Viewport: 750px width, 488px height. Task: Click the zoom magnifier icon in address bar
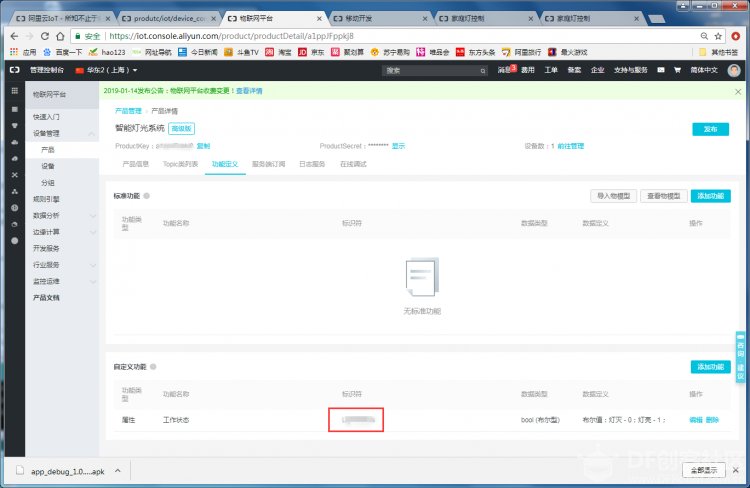704,36
